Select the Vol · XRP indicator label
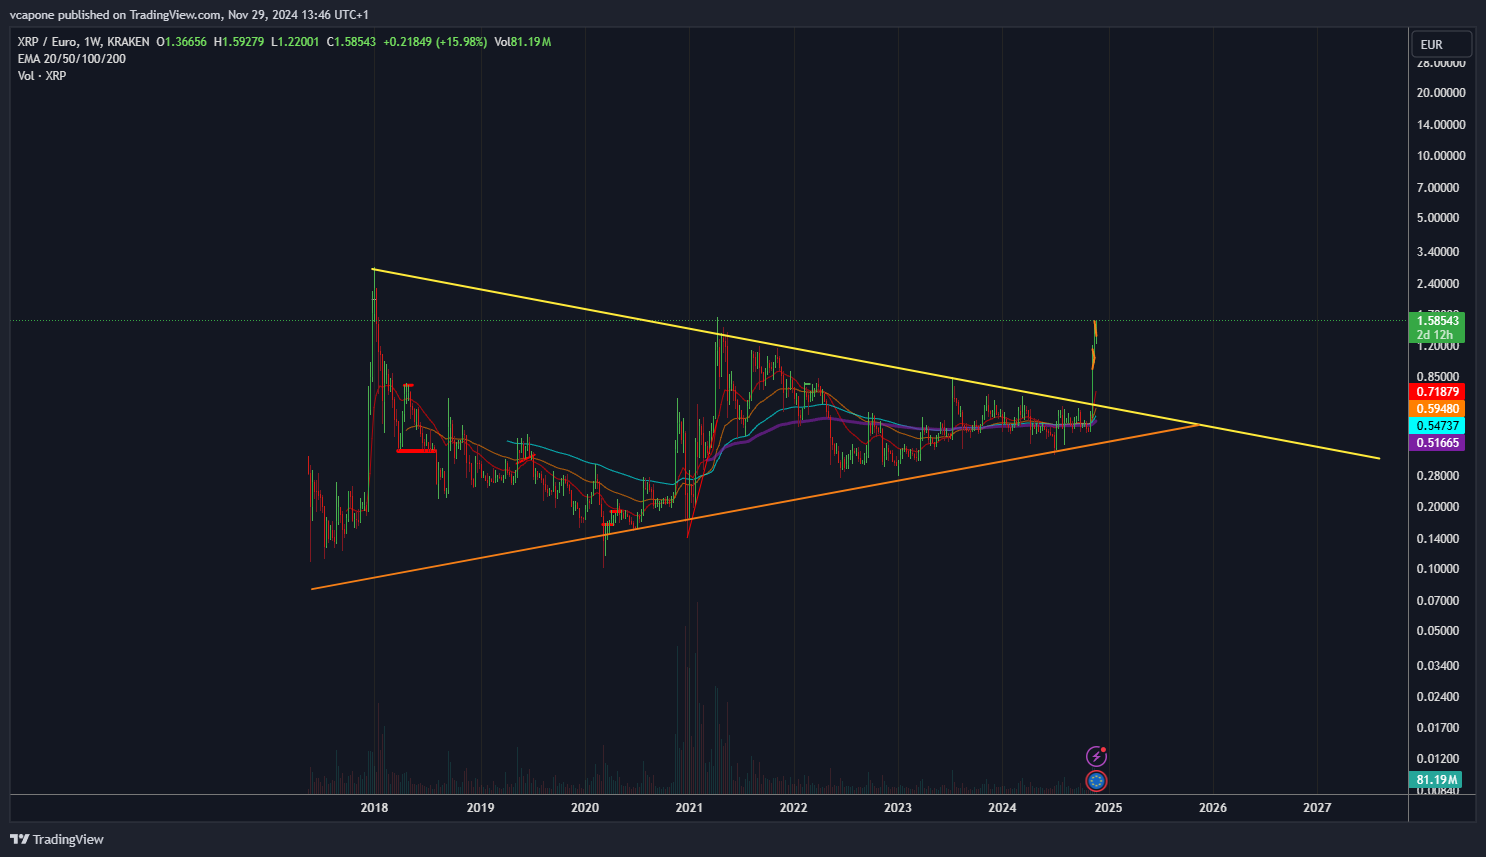Viewport: 1486px width, 857px height. tap(42, 76)
